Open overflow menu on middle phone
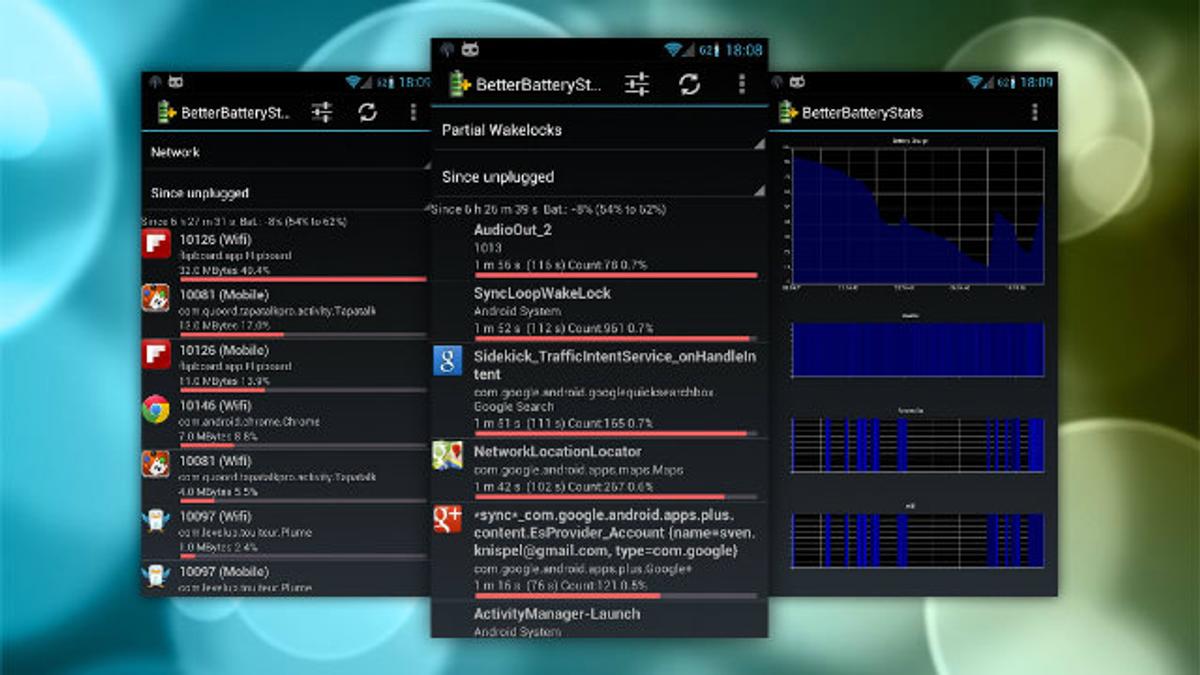1200x675 pixels. [x=741, y=84]
